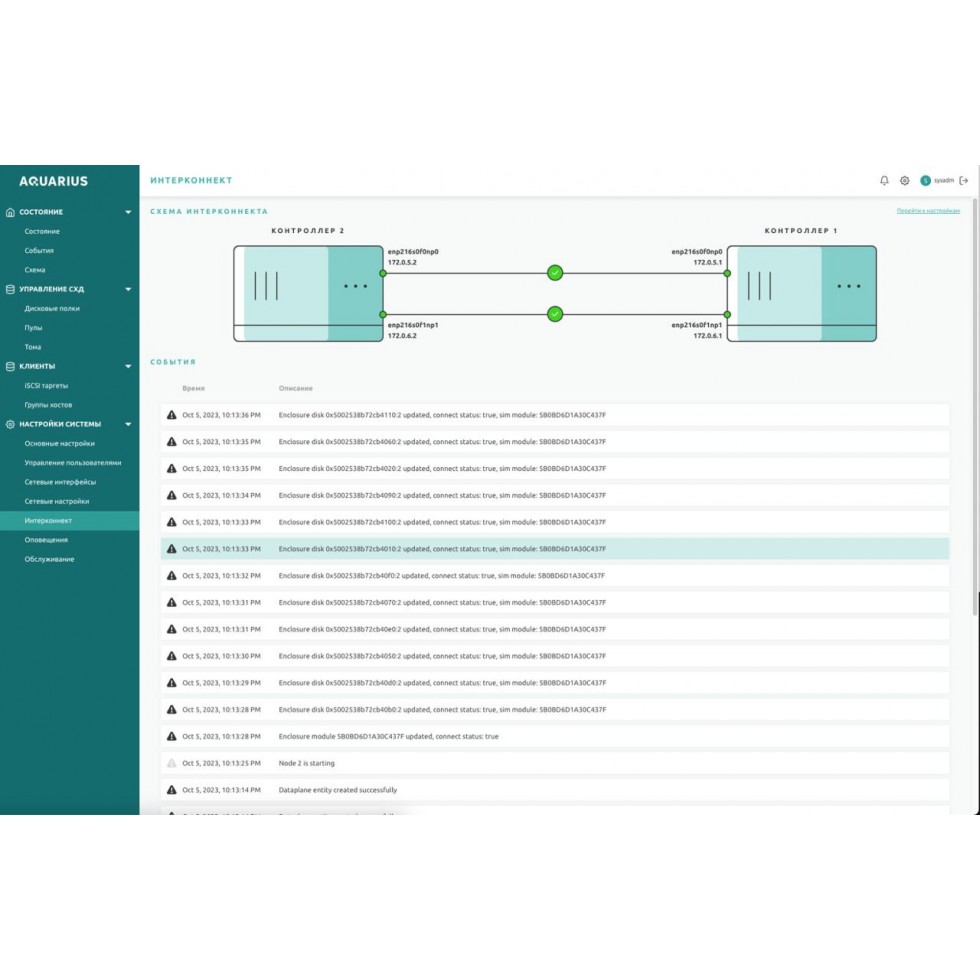Go to iSCSI таргеты page
This screenshot has height=980, width=980.
click(x=47, y=385)
